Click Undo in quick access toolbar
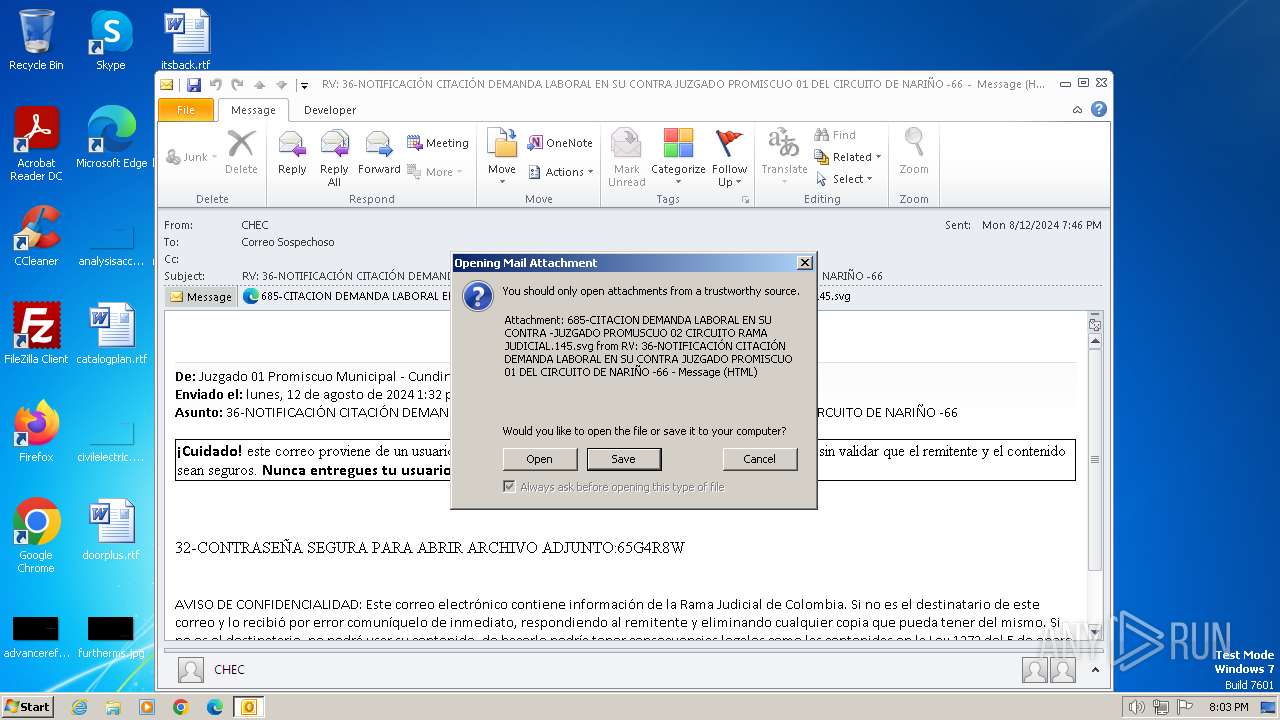This screenshot has width=1280, height=720. click(x=215, y=85)
